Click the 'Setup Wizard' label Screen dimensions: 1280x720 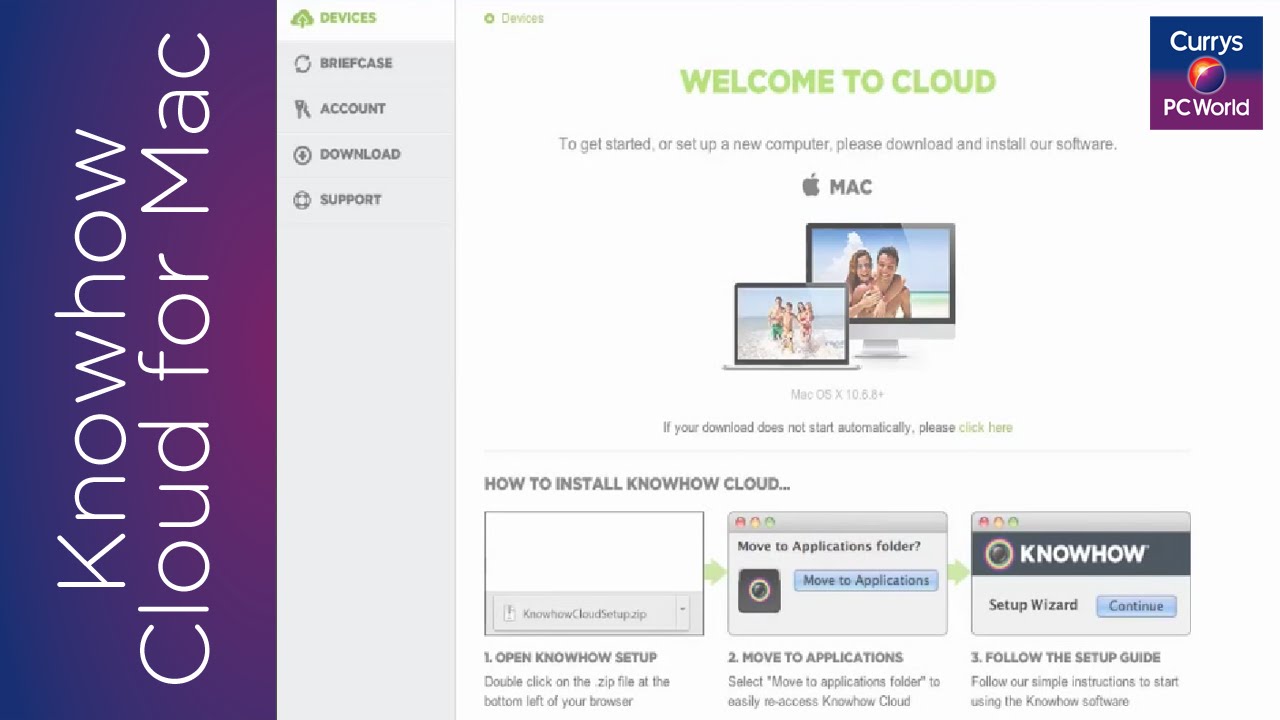coord(1033,605)
